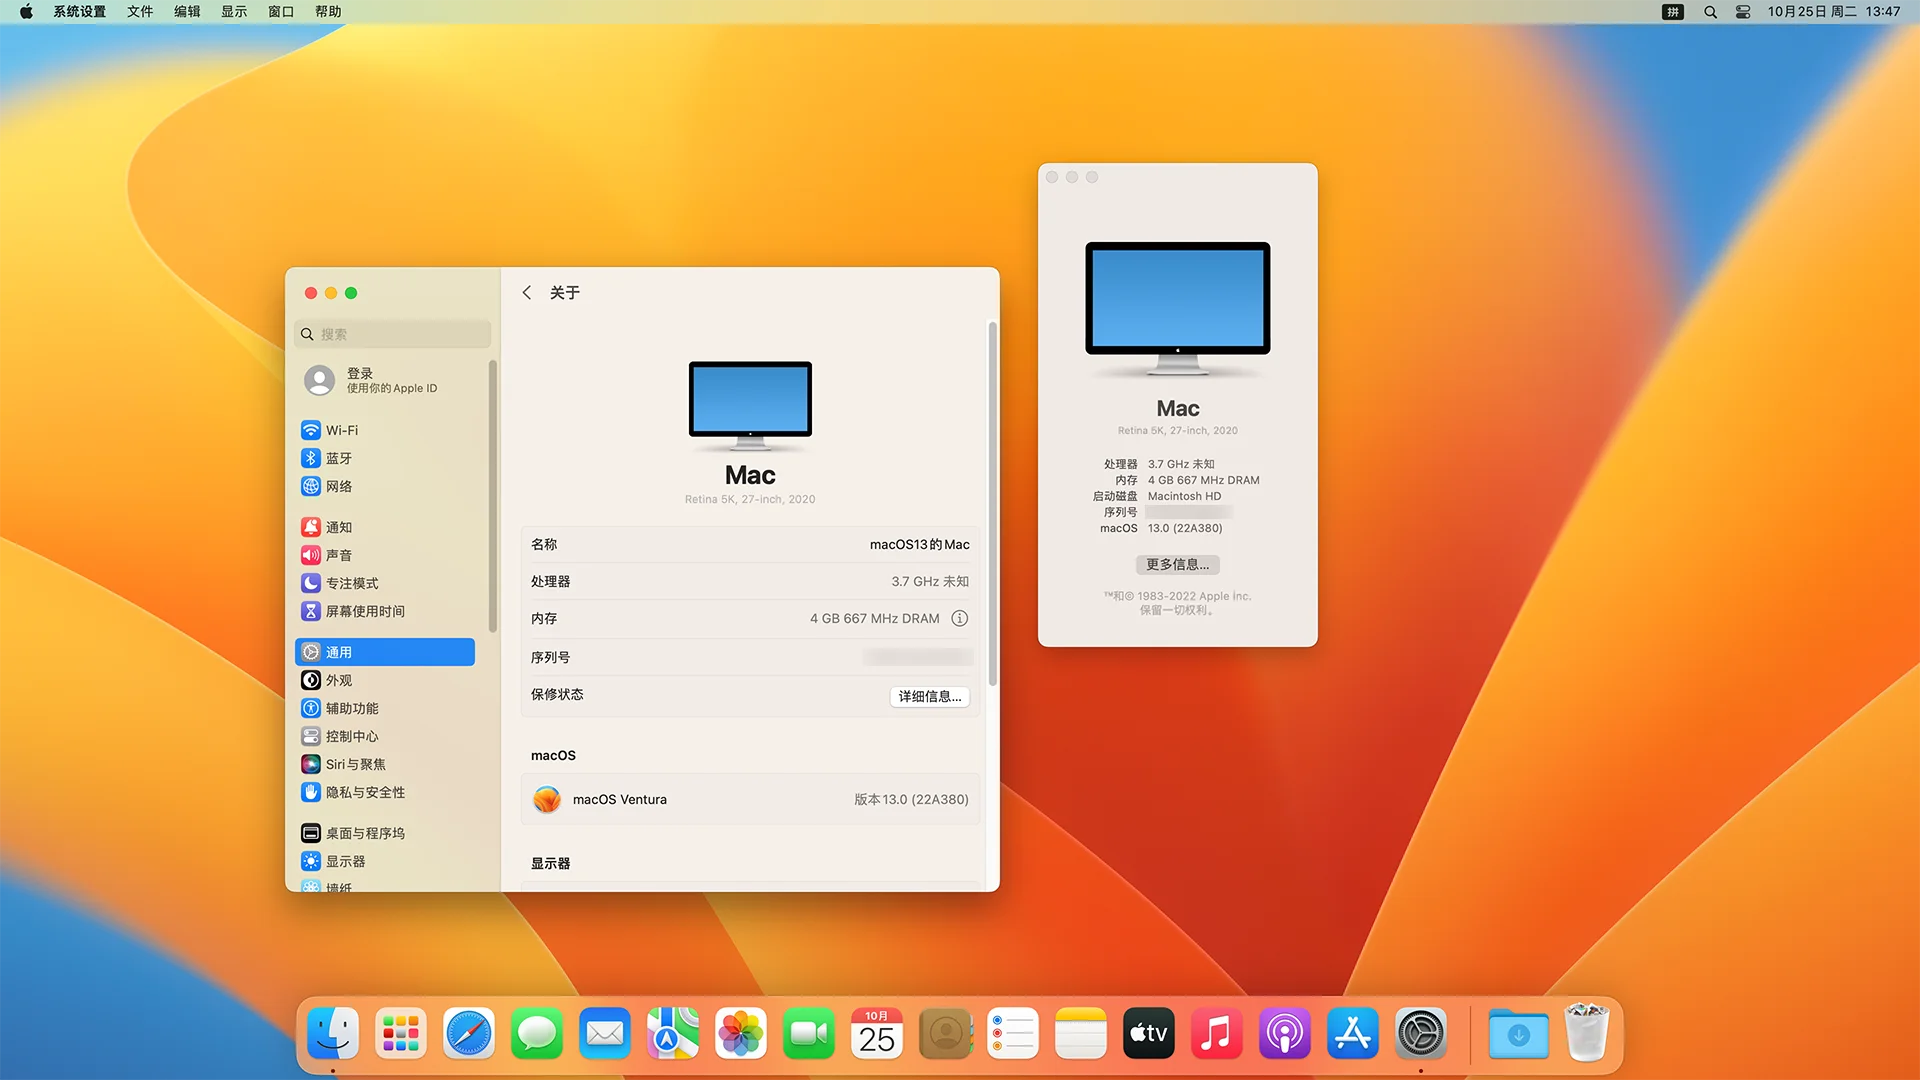
Task: Open the App Store dock icon
Action: click(1352, 1034)
